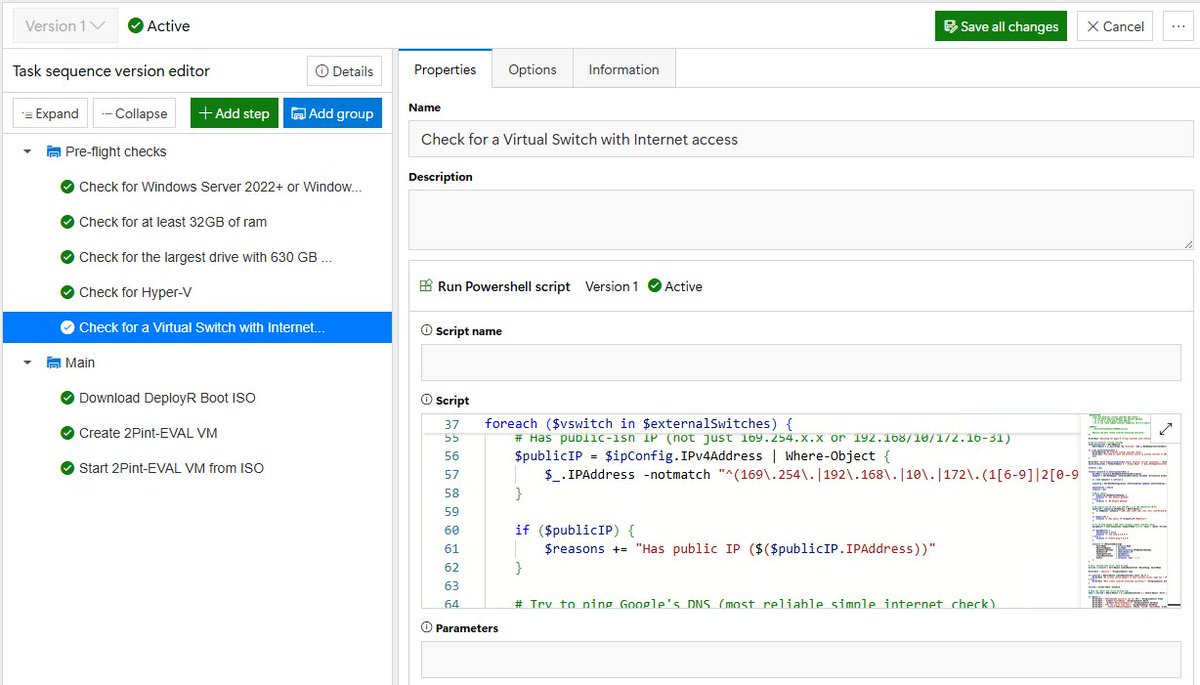This screenshot has height=685, width=1200.
Task: Click the Run Powershell script step icon
Action: pos(426,286)
